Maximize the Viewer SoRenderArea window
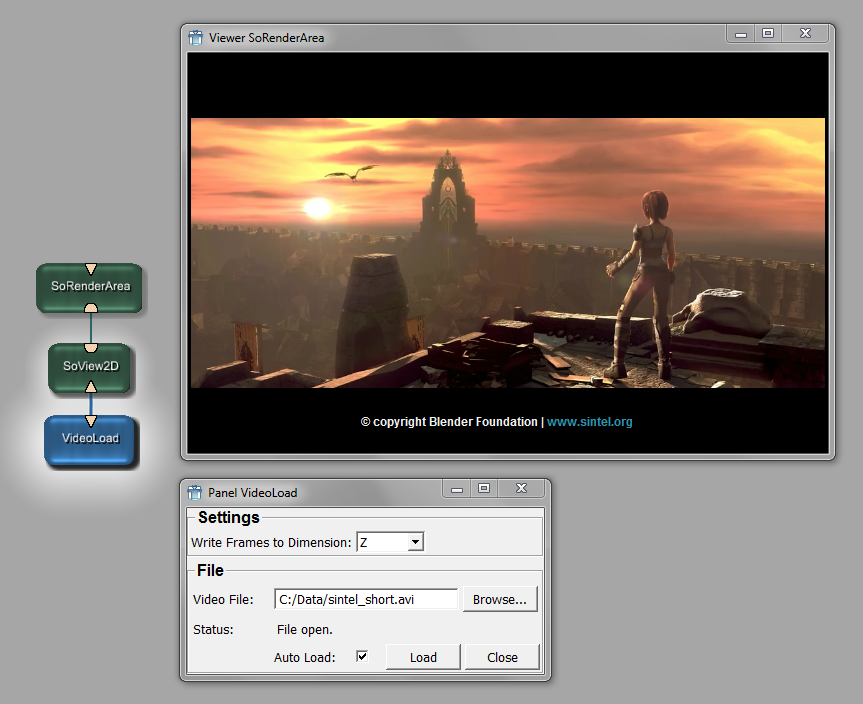The width and height of the screenshot is (863, 704). (x=768, y=34)
